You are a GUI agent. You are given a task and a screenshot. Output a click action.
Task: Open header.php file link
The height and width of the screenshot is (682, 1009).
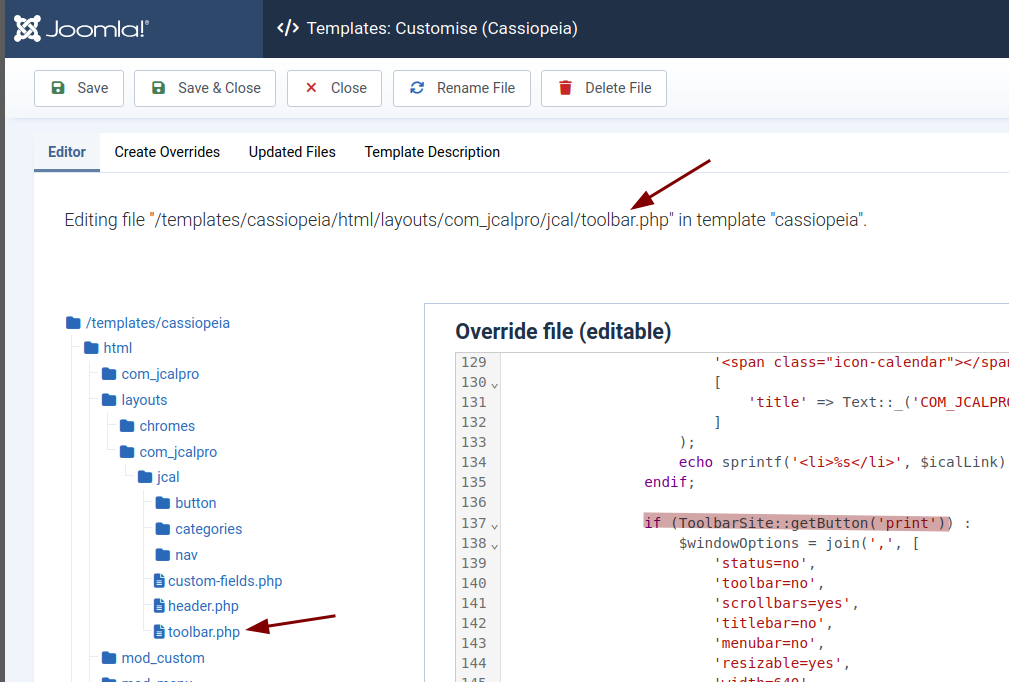pyautogui.click(x=203, y=606)
